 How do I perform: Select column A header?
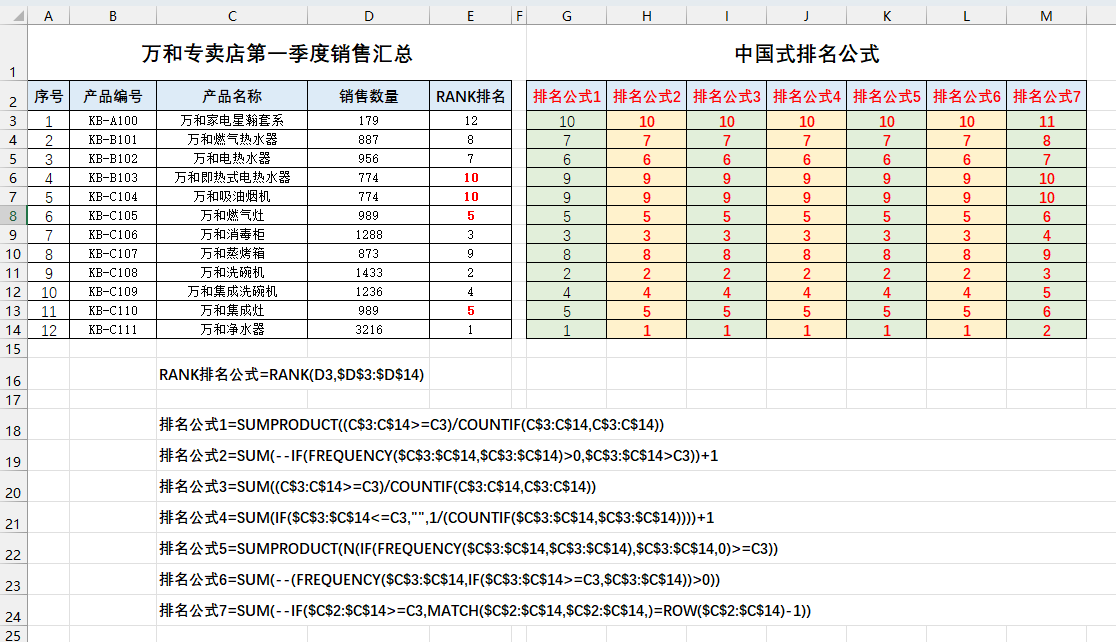(48, 16)
